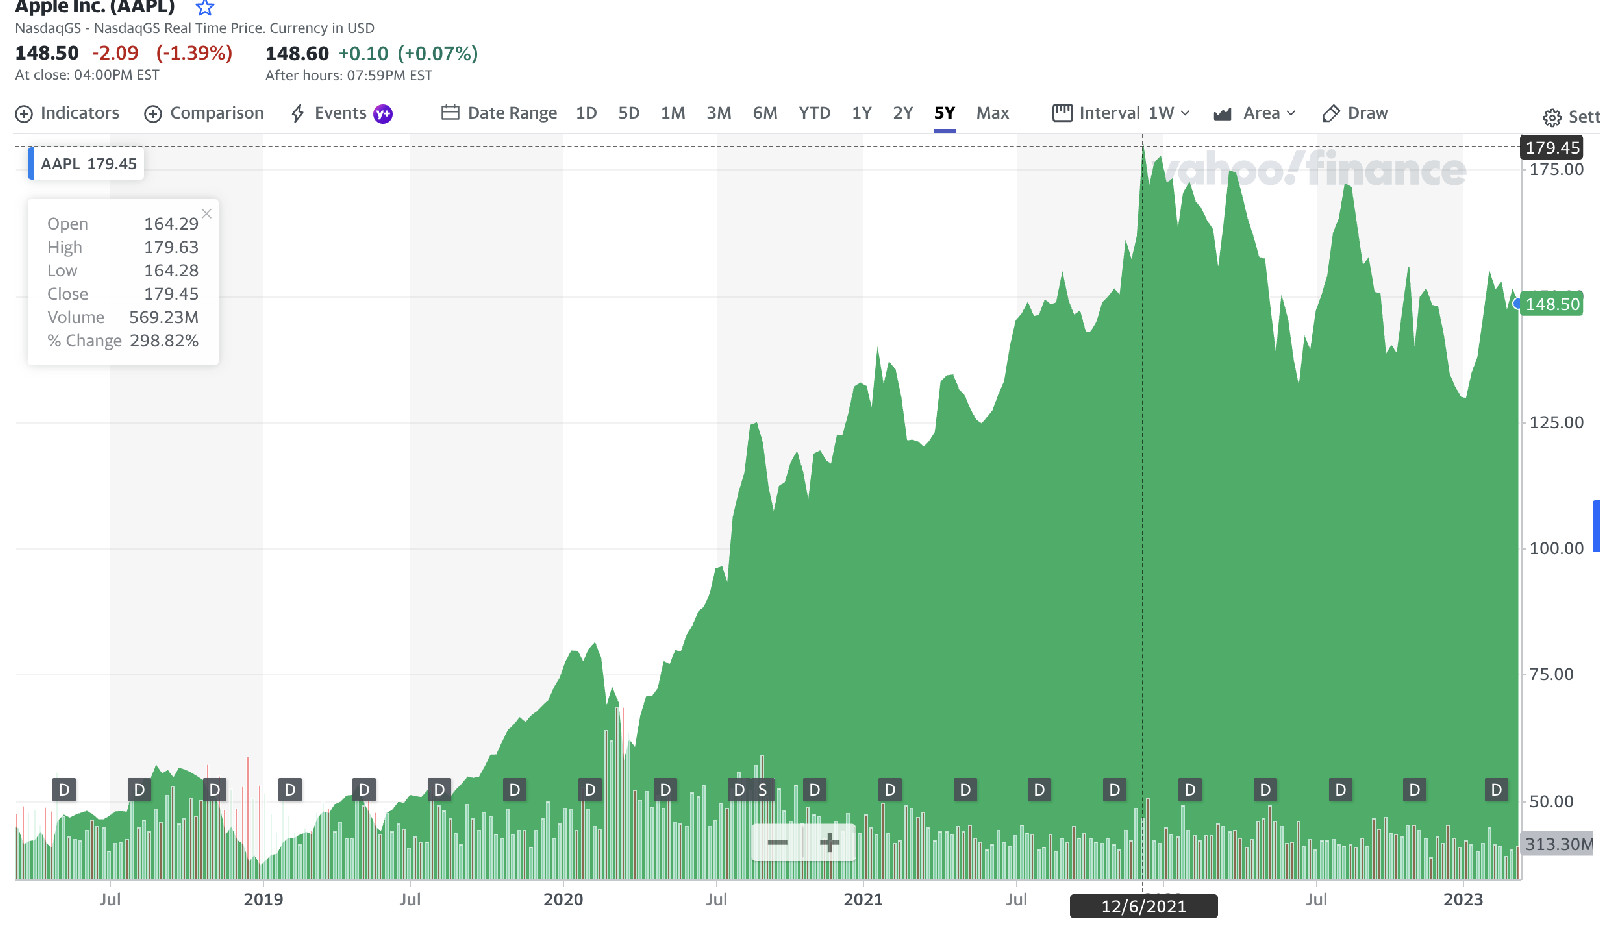This screenshot has height=932, width=1600.
Task: Click the 12/6/2021 crosshair date label
Action: click(x=1144, y=906)
